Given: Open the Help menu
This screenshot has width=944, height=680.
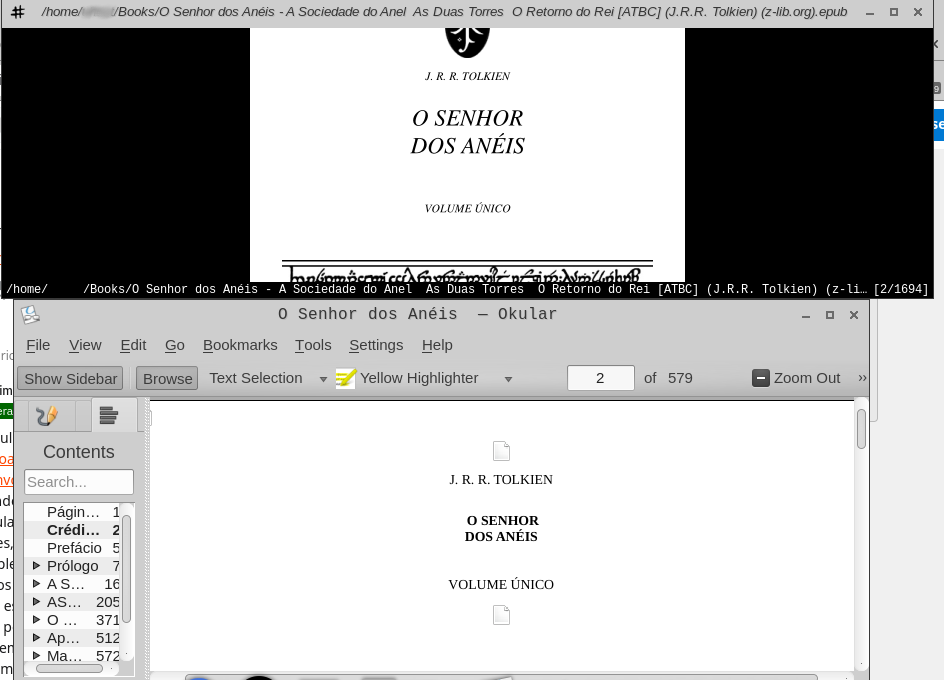Looking at the screenshot, I should point(437,345).
